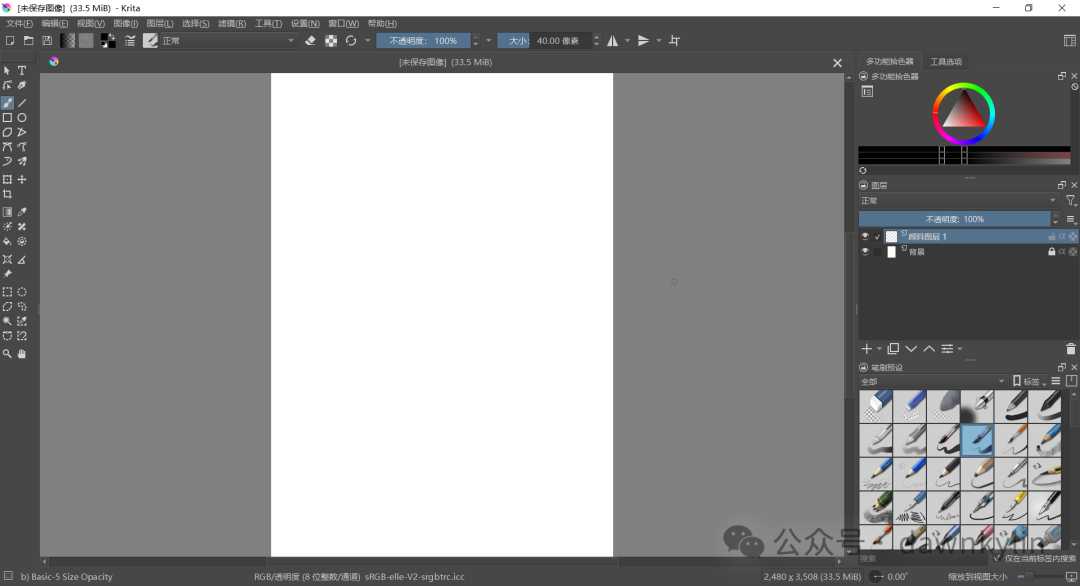Add a new layer with the plus icon
The width and height of the screenshot is (1080, 586).
click(867, 348)
